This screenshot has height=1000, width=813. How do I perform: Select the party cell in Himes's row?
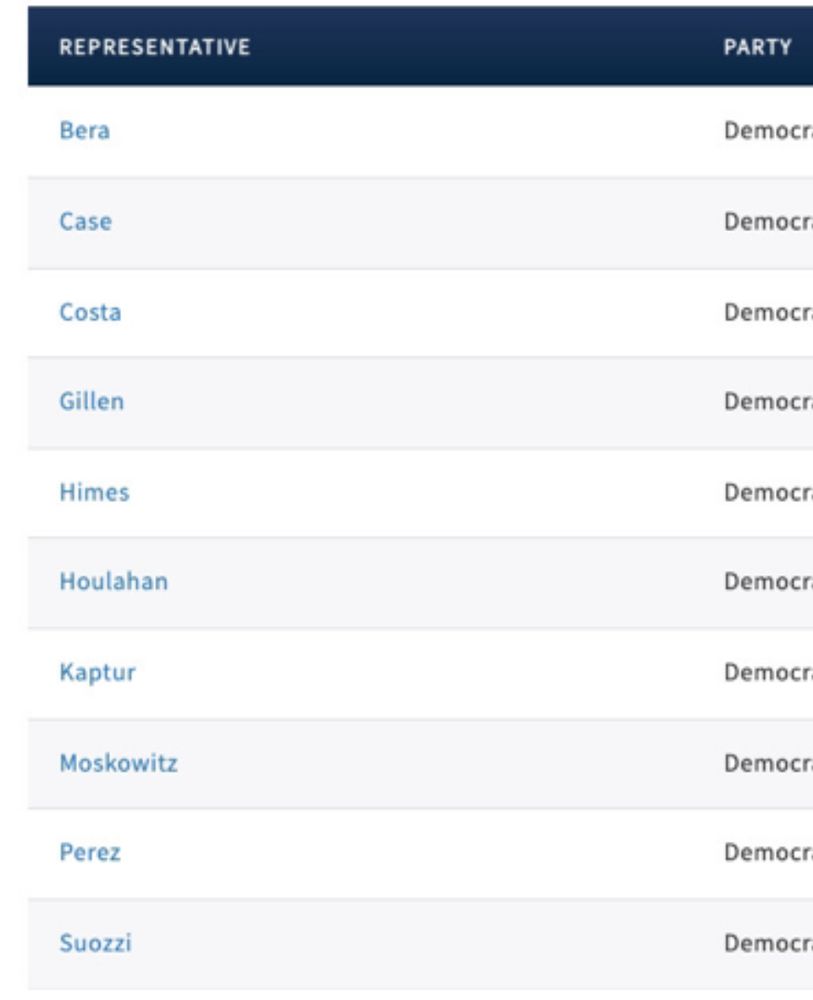coord(768,492)
